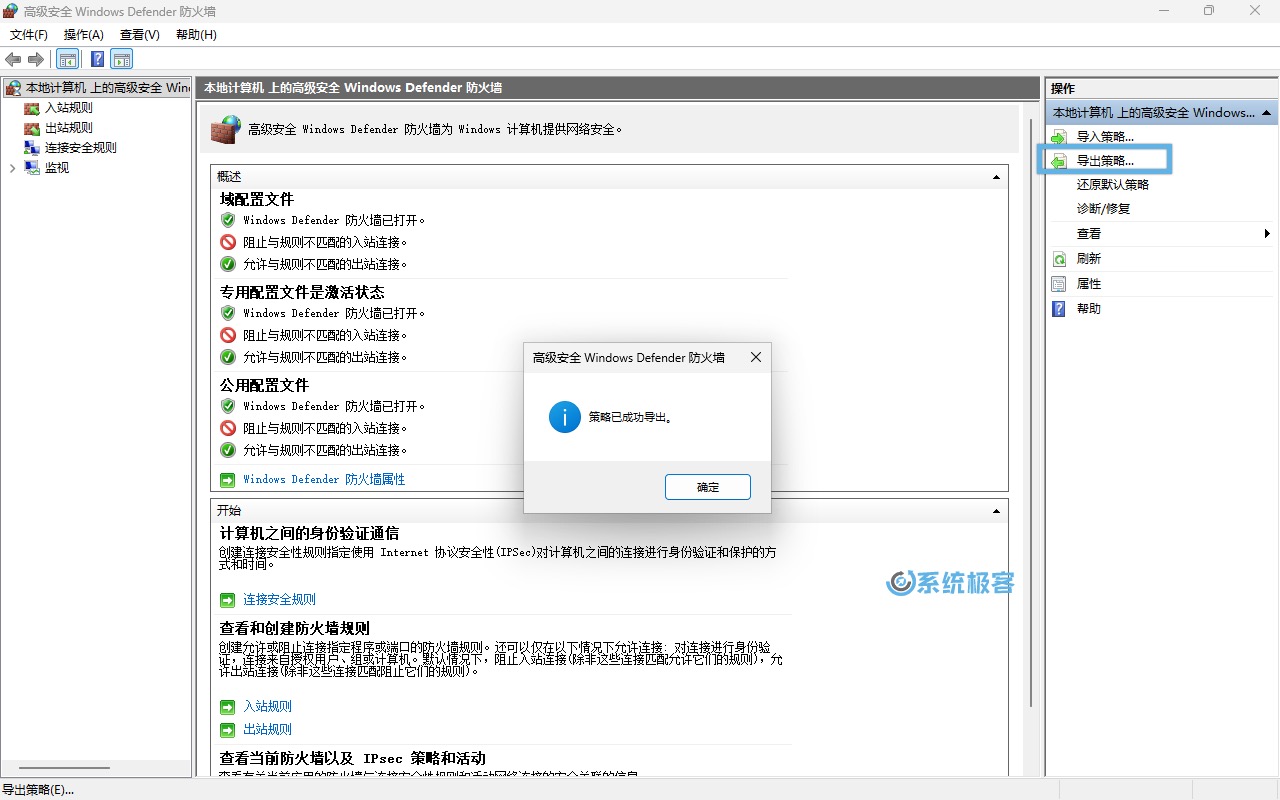1280x800 pixels.
Task: Click the 导入策略 import policy icon
Action: 1058,136
